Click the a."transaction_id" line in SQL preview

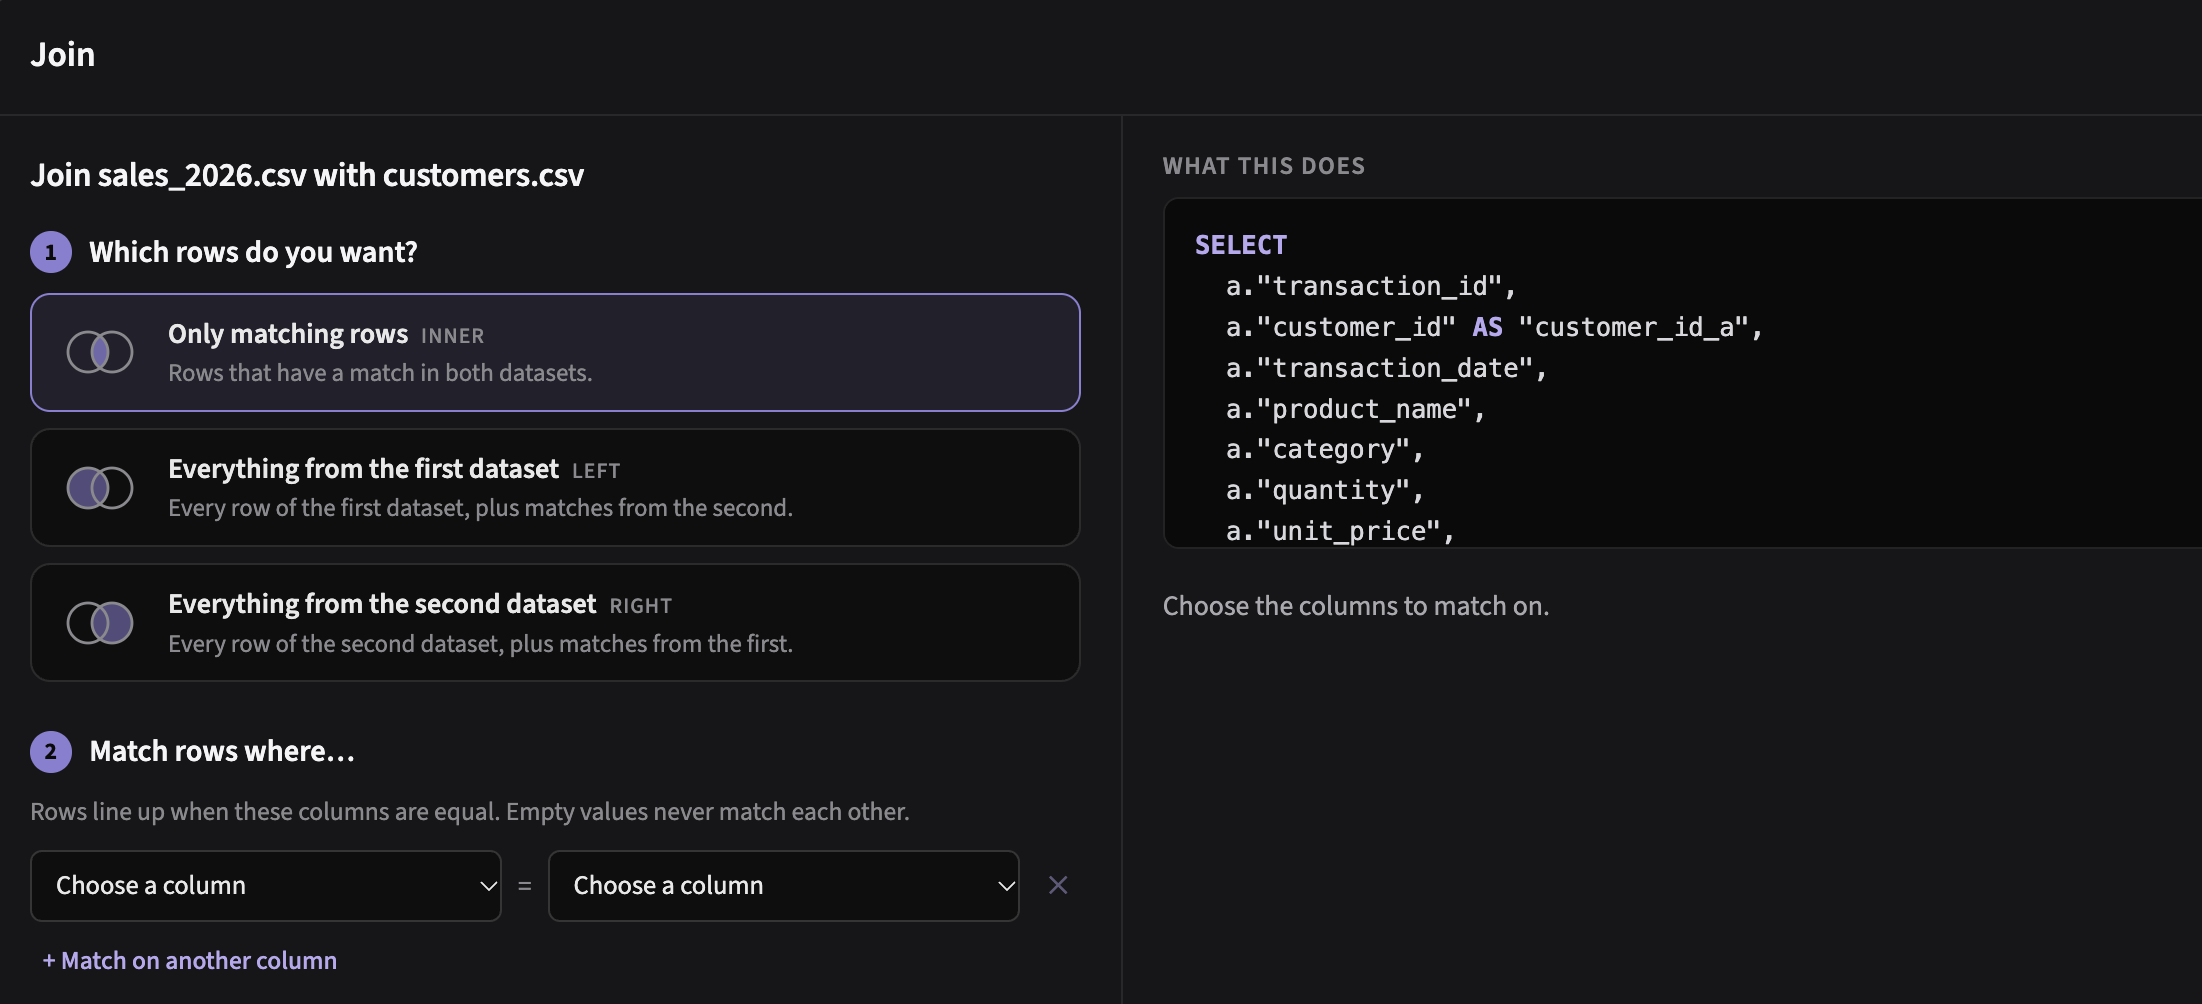[1371, 287]
